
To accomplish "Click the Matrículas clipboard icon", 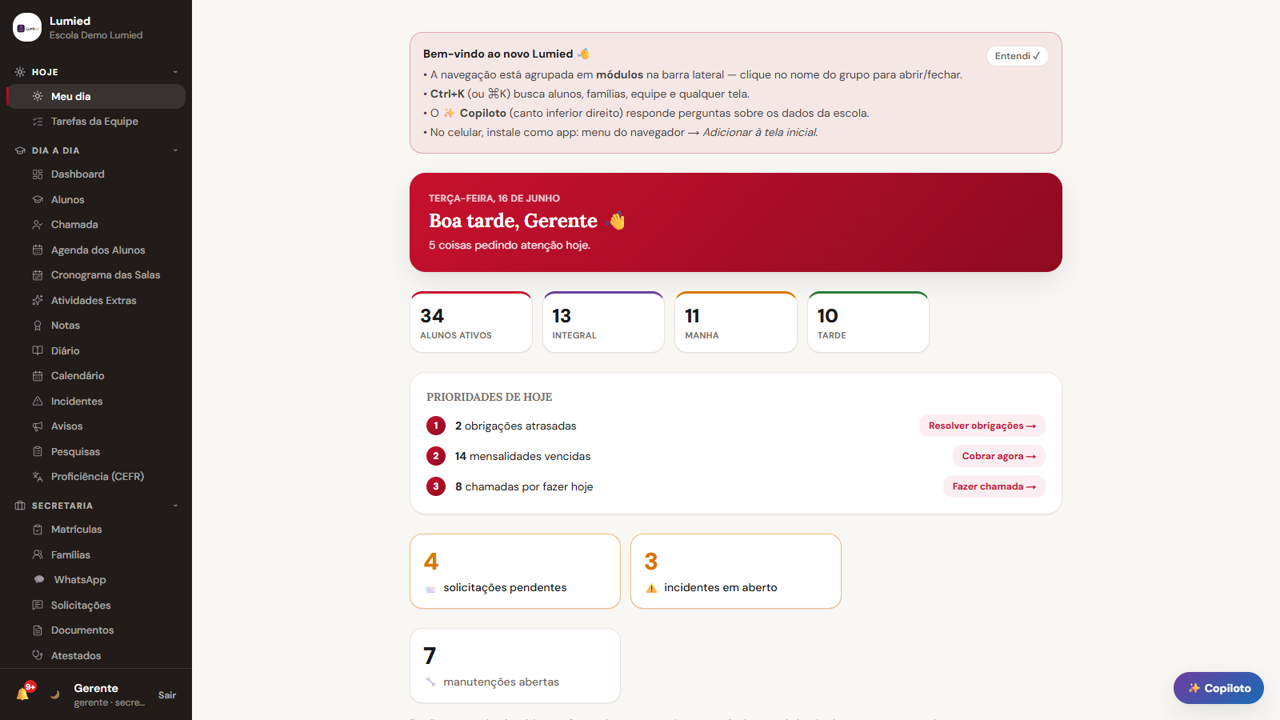I will tap(37, 530).
